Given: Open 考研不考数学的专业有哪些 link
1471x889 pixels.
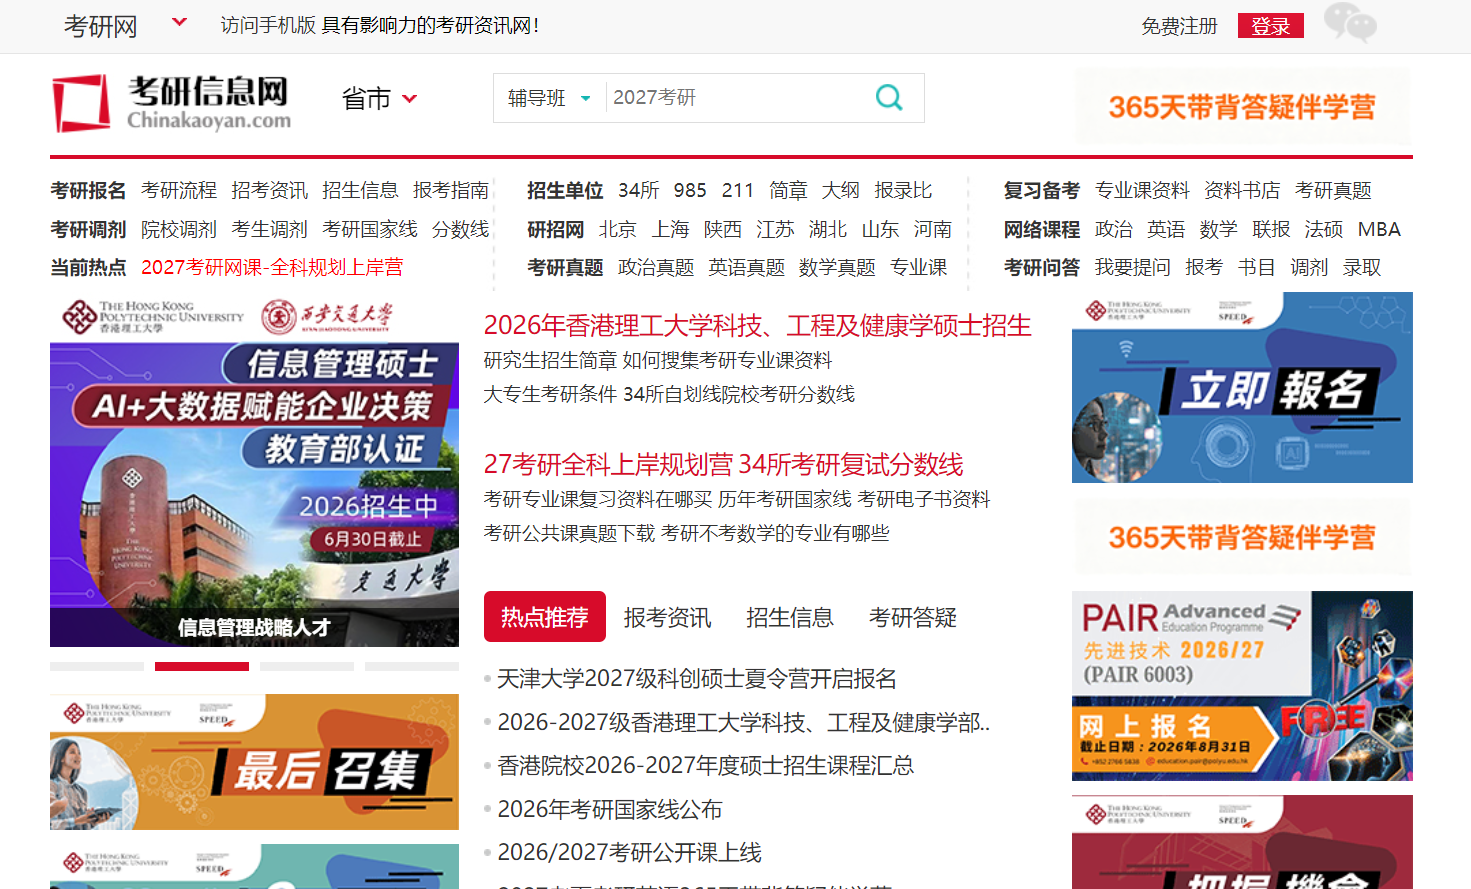Looking at the screenshot, I should click(x=775, y=533).
